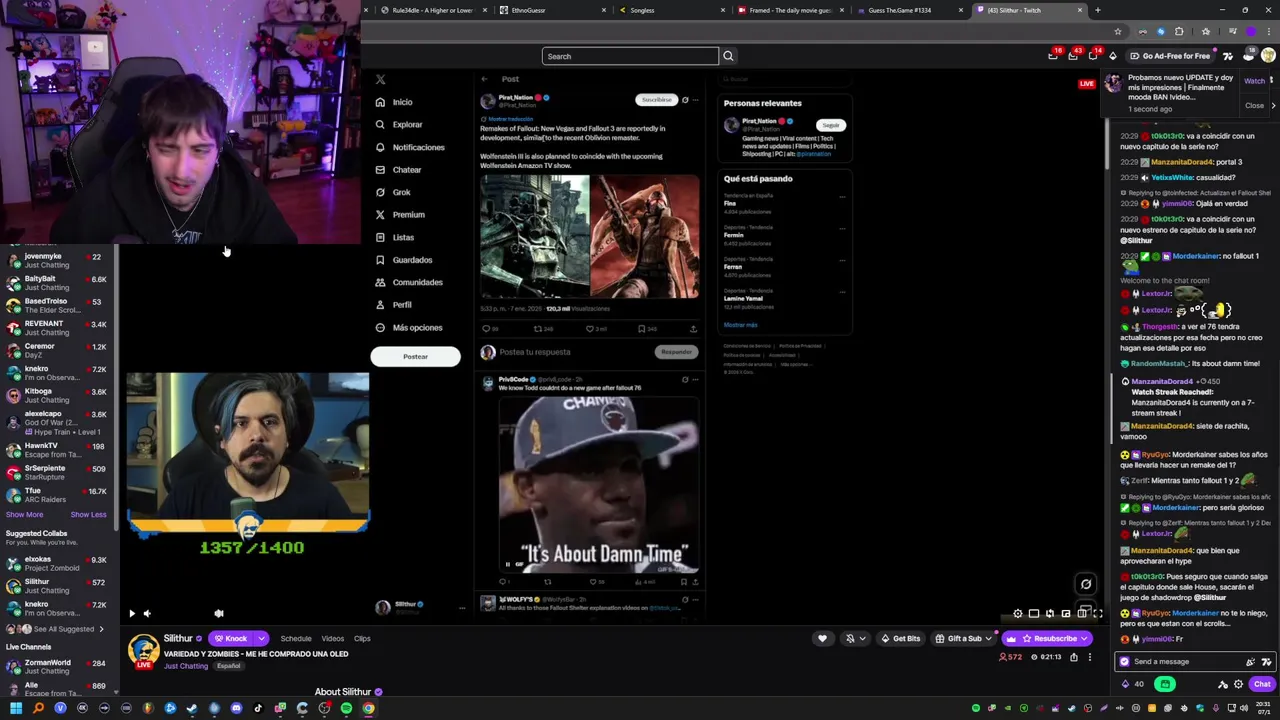Image resolution: width=1280 pixels, height=720 pixels.
Task: Open the Resuscribe dropdown chevron
Action: pyautogui.click(x=1084, y=638)
